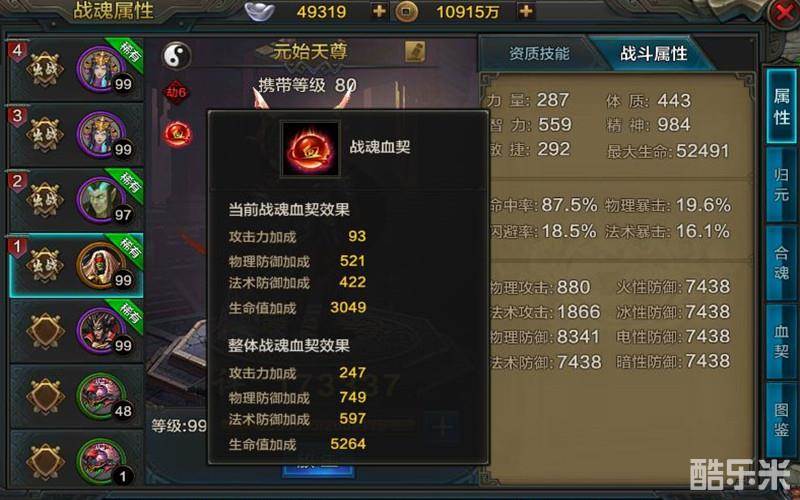
Task: Open the 血契 side tab
Action: 781,341
